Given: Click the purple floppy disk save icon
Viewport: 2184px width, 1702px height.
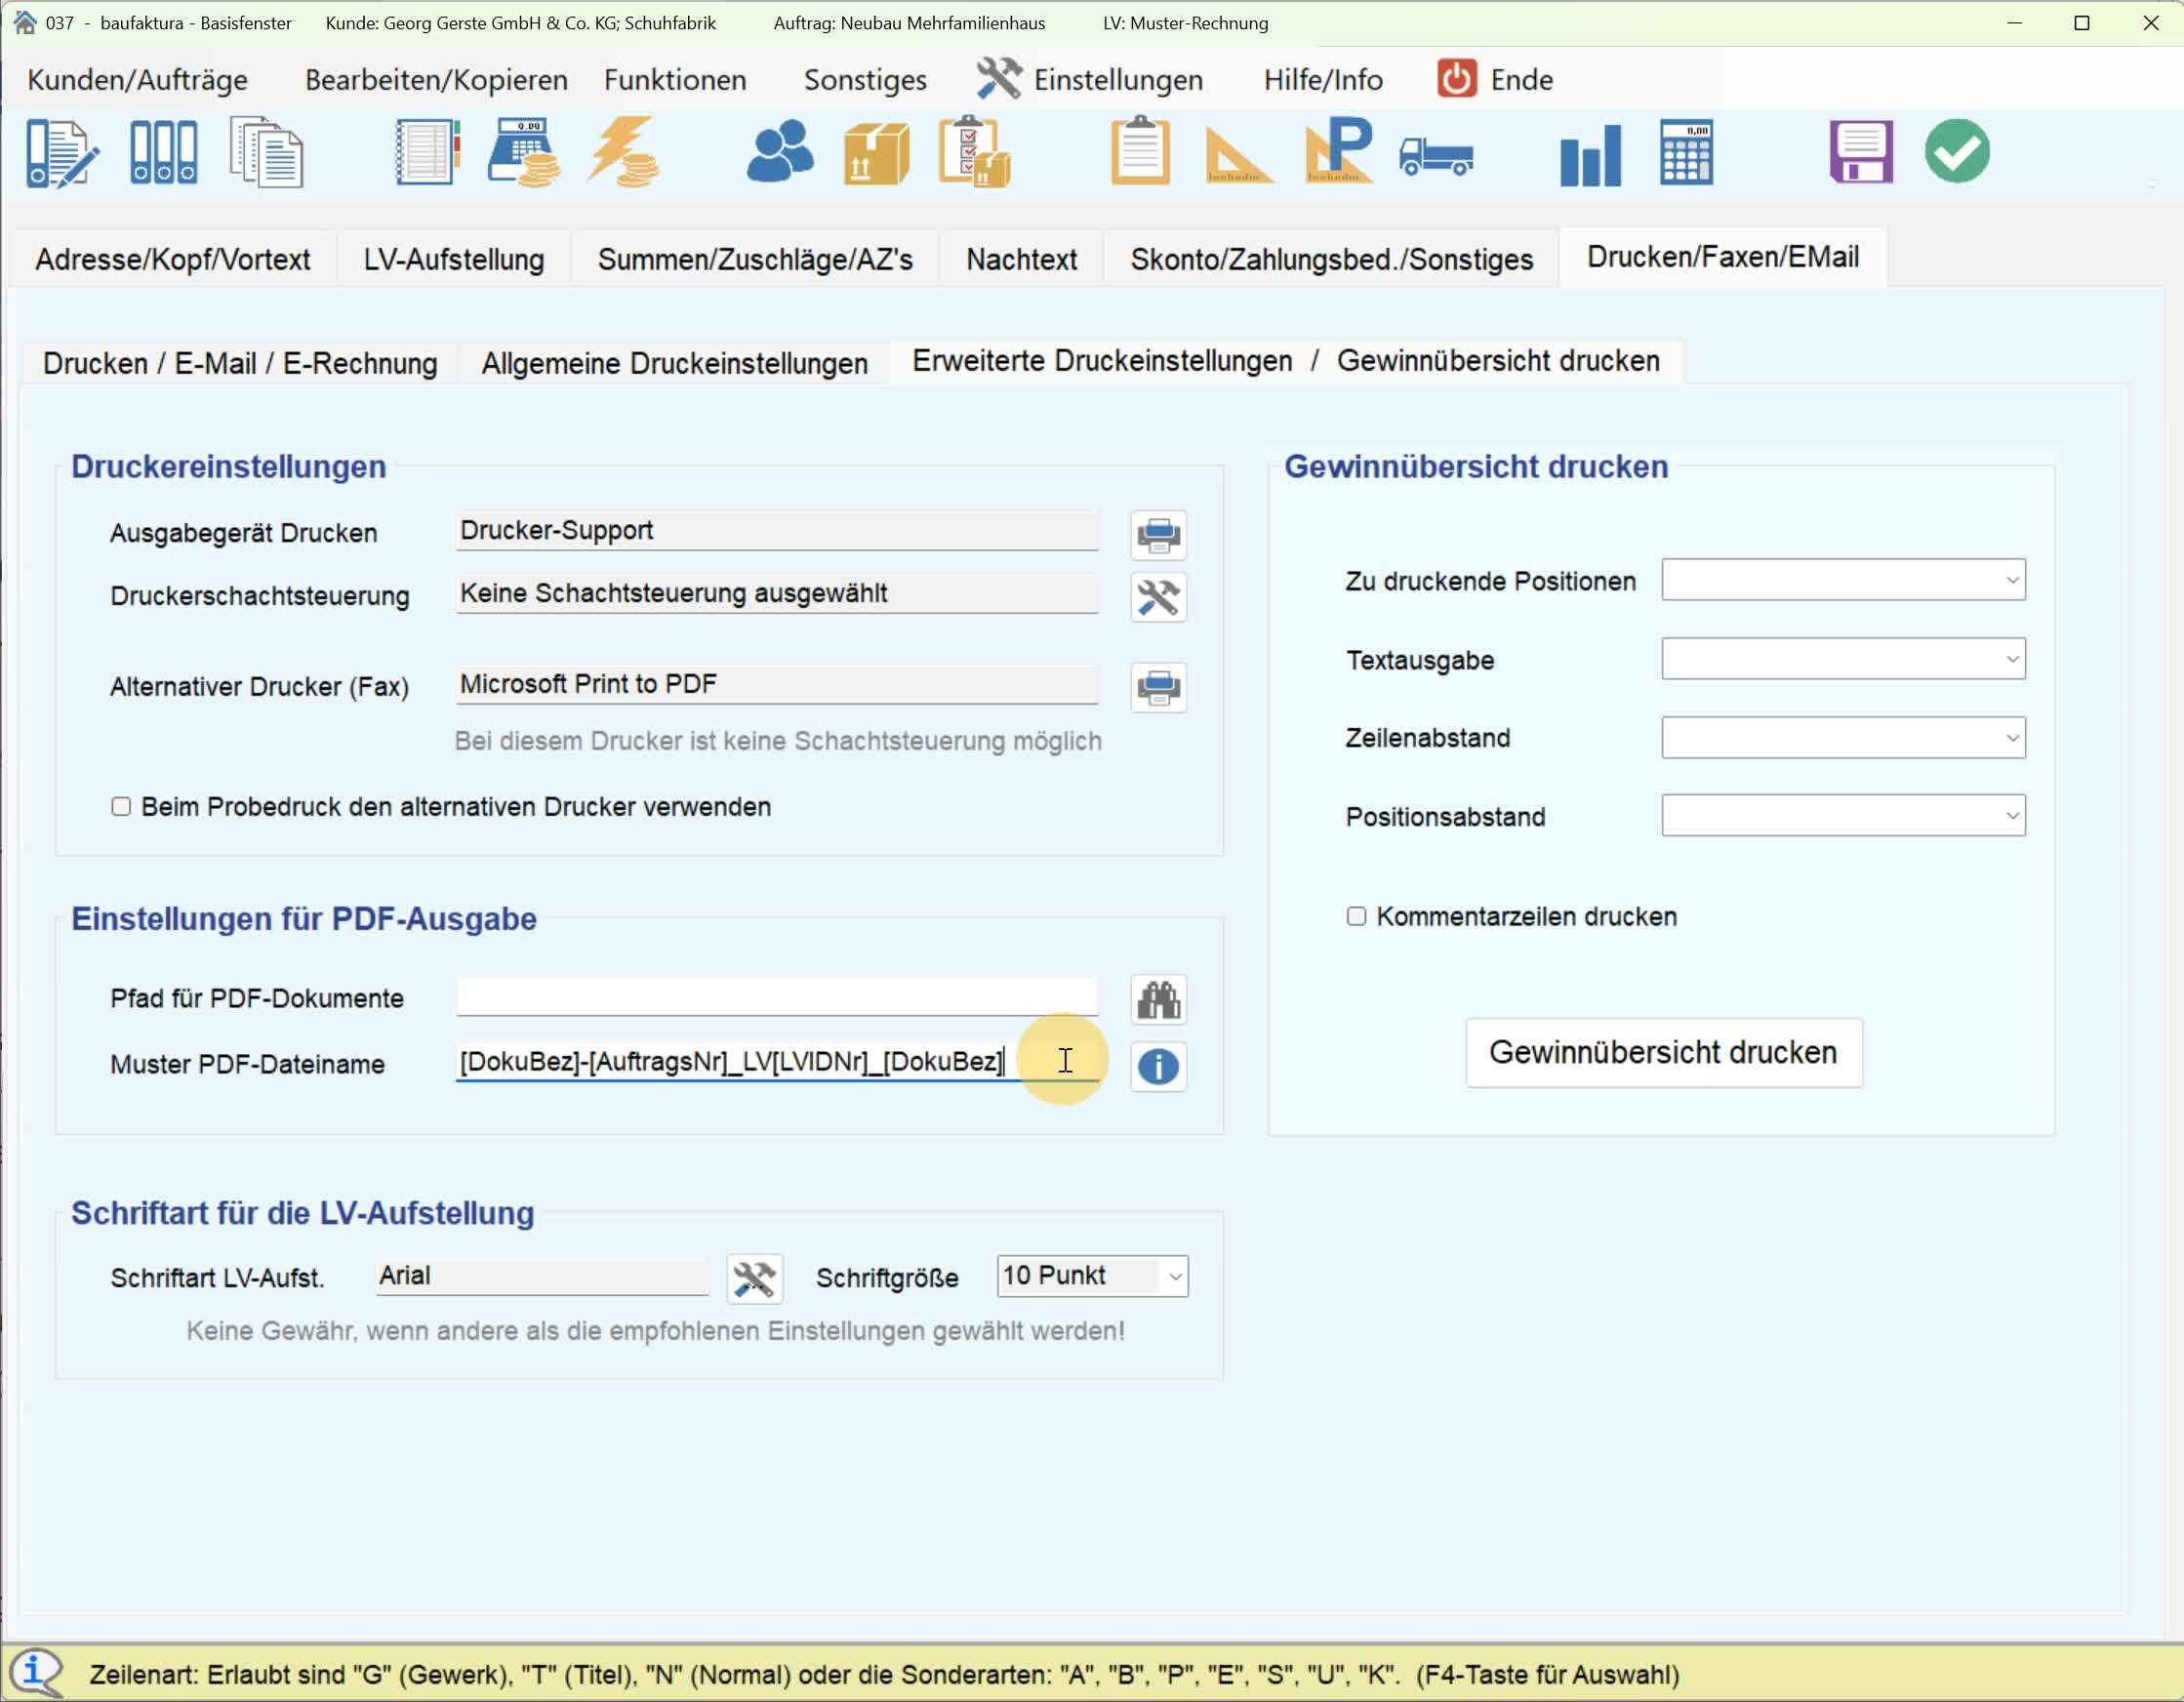Looking at the screenshot, I should pos(1860,152).
